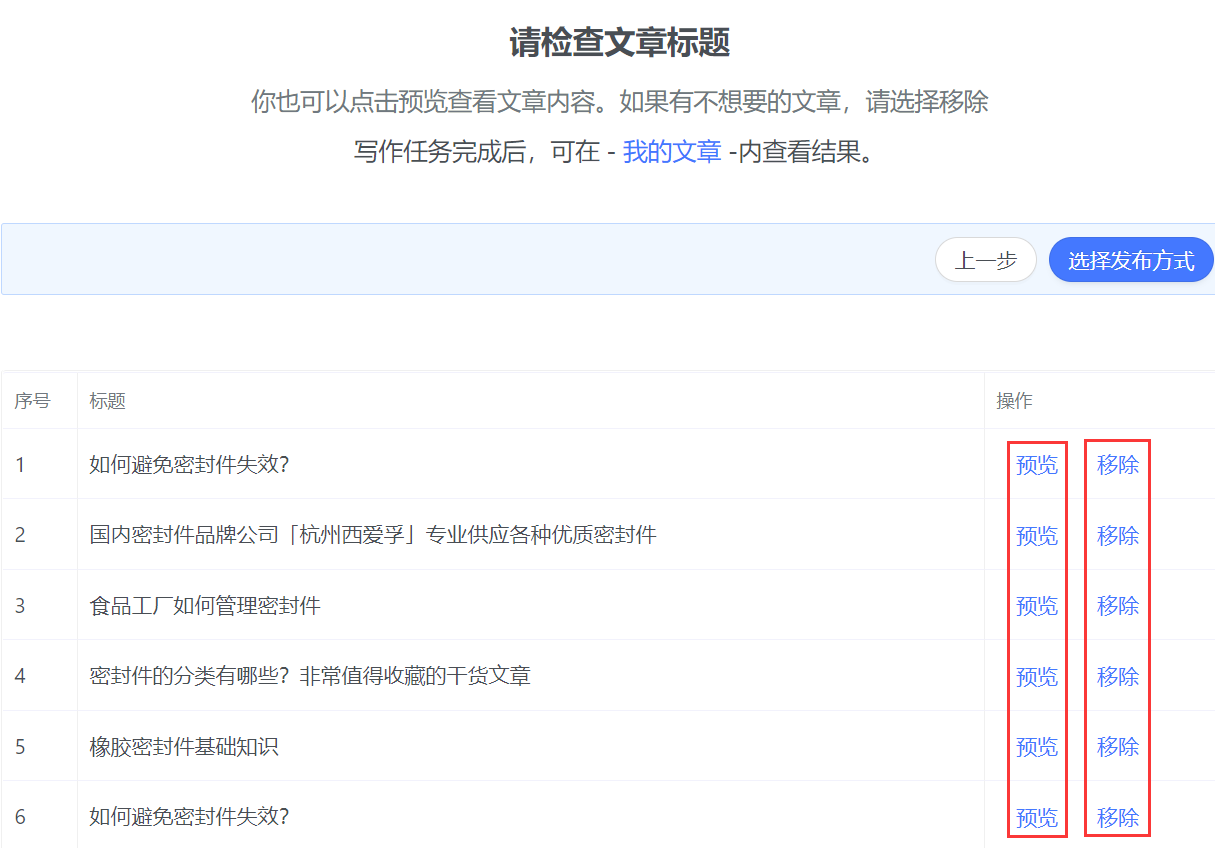Remove 橡胶密封件基础知识 article
Screen dimensions: 1215x848
coord(1117,747)
